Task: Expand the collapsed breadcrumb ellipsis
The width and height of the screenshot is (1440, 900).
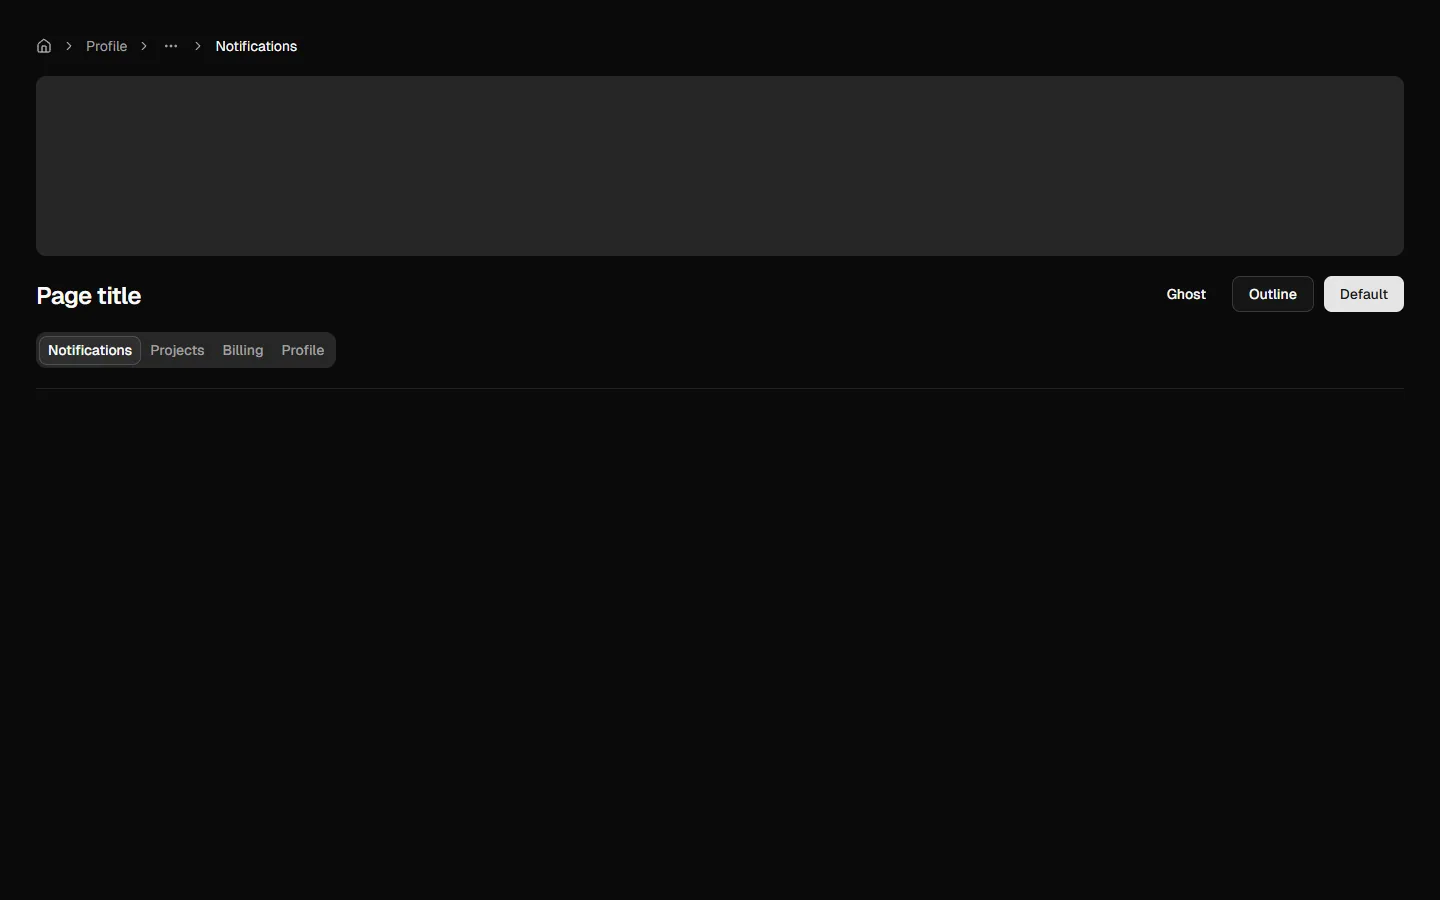Action: click(171, 46)
